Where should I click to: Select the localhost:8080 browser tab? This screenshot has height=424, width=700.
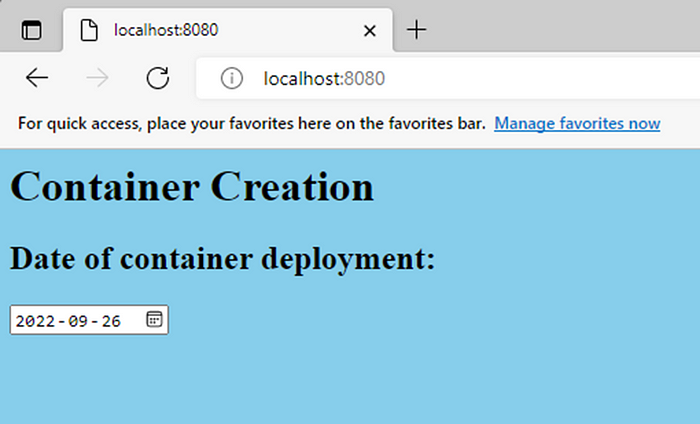(228, 30)
